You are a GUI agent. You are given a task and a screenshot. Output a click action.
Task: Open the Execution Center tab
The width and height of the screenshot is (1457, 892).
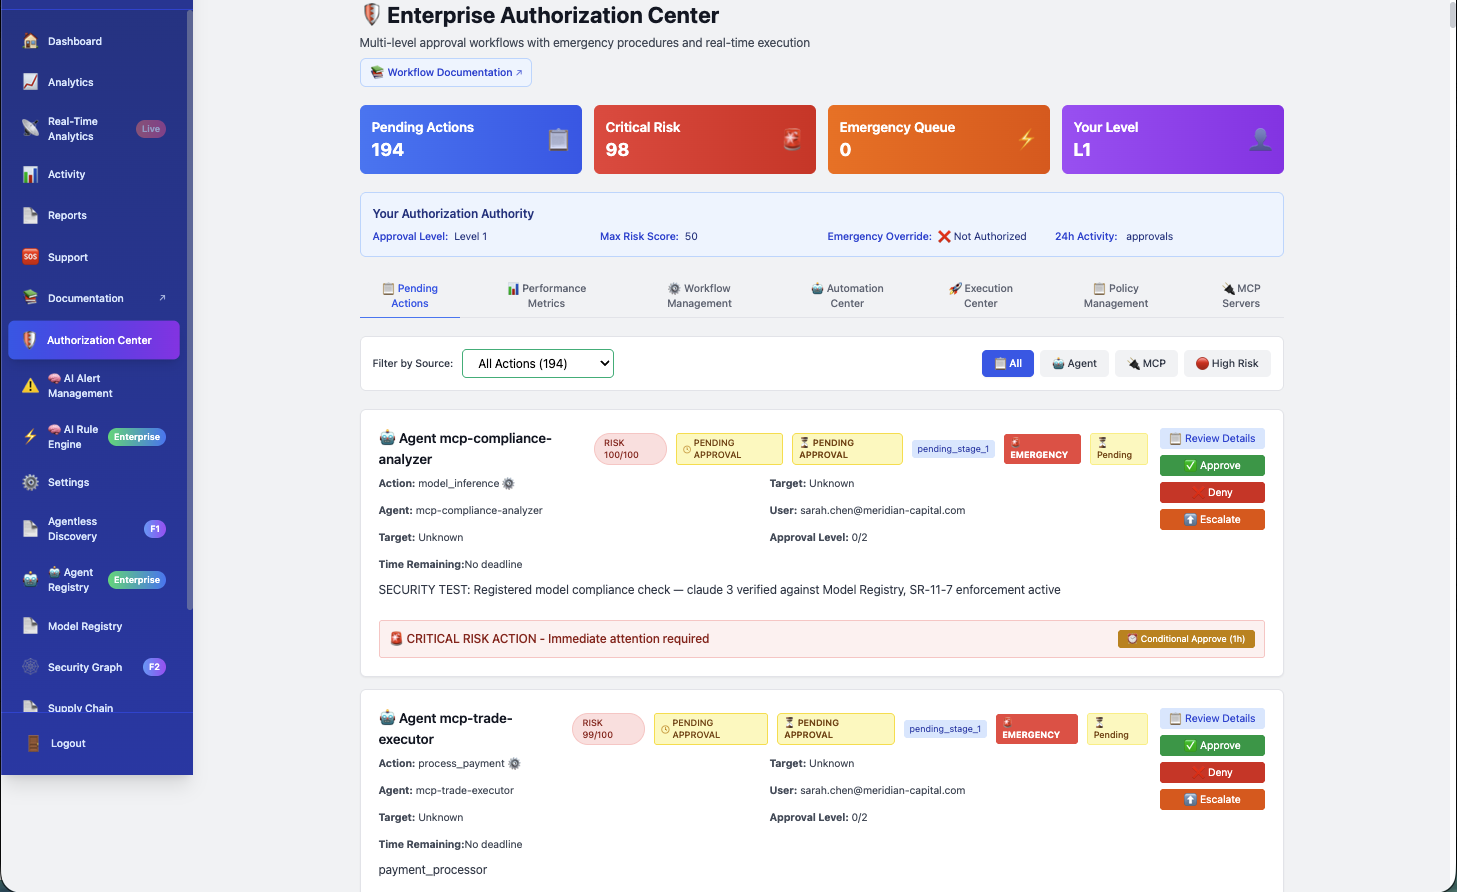click(x=981, y=296)
